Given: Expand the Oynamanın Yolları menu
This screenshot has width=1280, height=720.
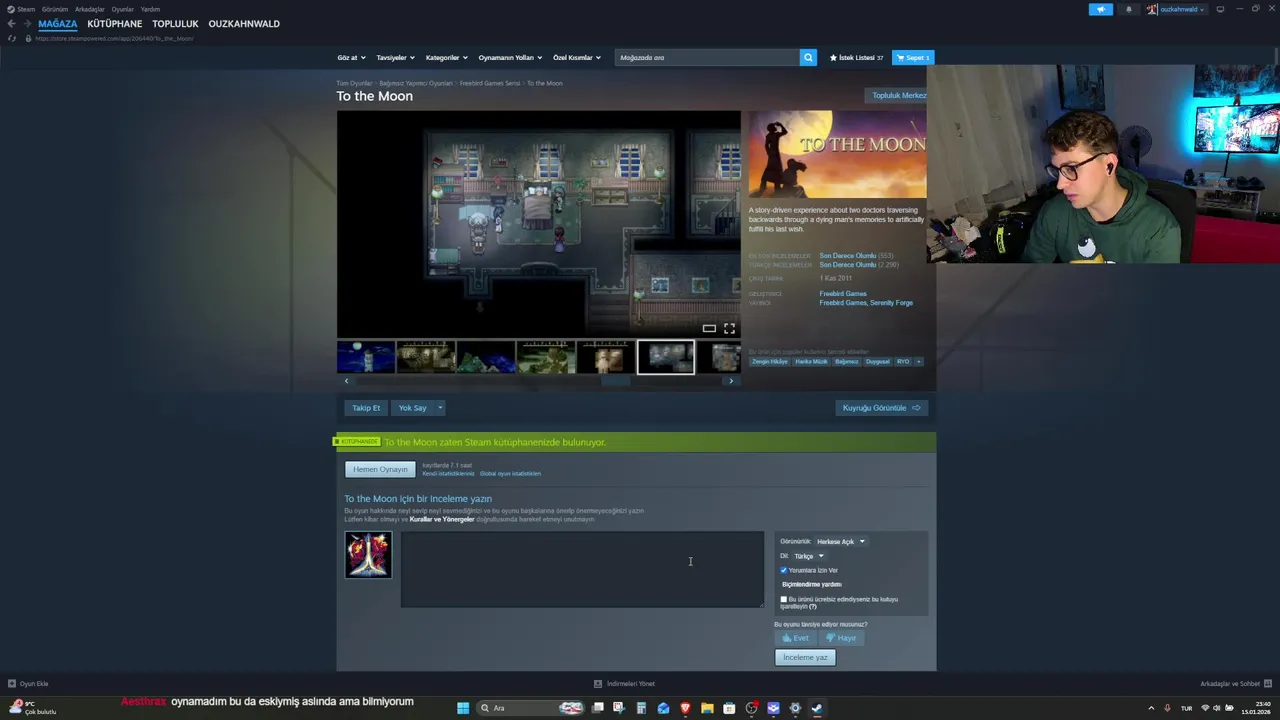Looking at the screenshot, I should 509,57.
